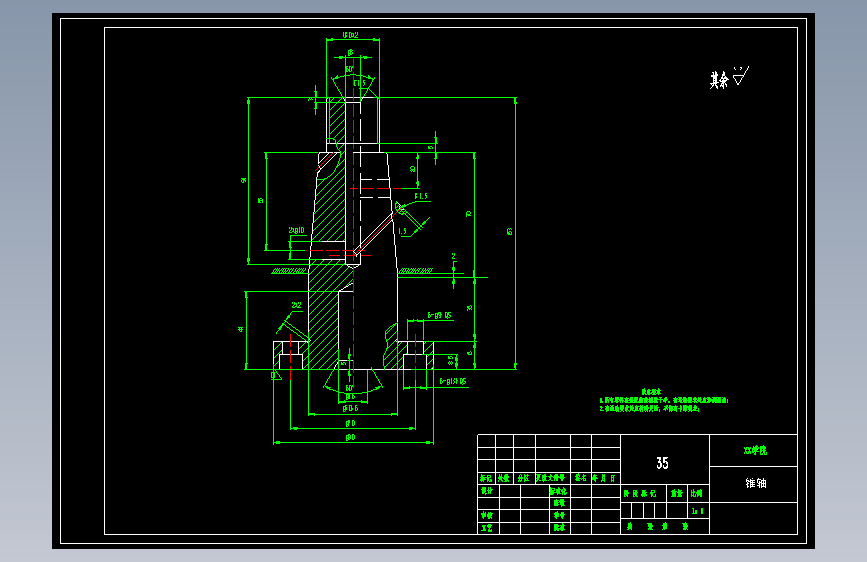Select the "2xø10" hole dimension label
This screenshot has width=867, height=562.
pos(296,231)
